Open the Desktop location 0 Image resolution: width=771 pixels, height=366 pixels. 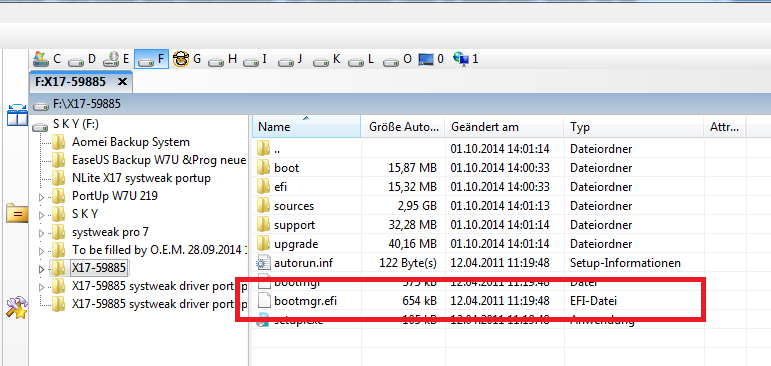tap(431, 60)
